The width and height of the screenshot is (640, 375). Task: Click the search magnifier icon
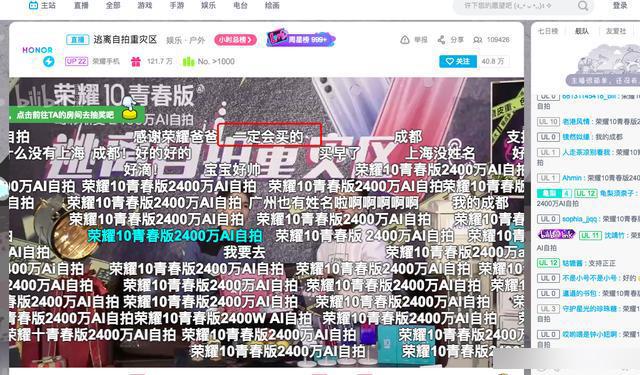click(x=583, y=6)
